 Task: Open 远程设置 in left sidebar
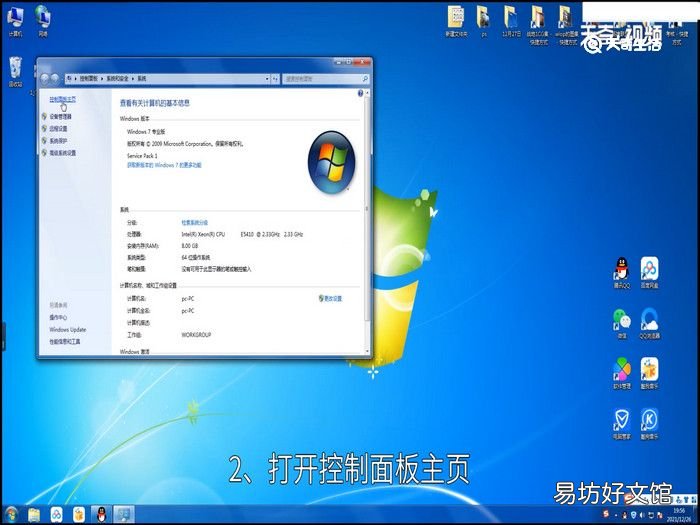[x=58, y=129]
